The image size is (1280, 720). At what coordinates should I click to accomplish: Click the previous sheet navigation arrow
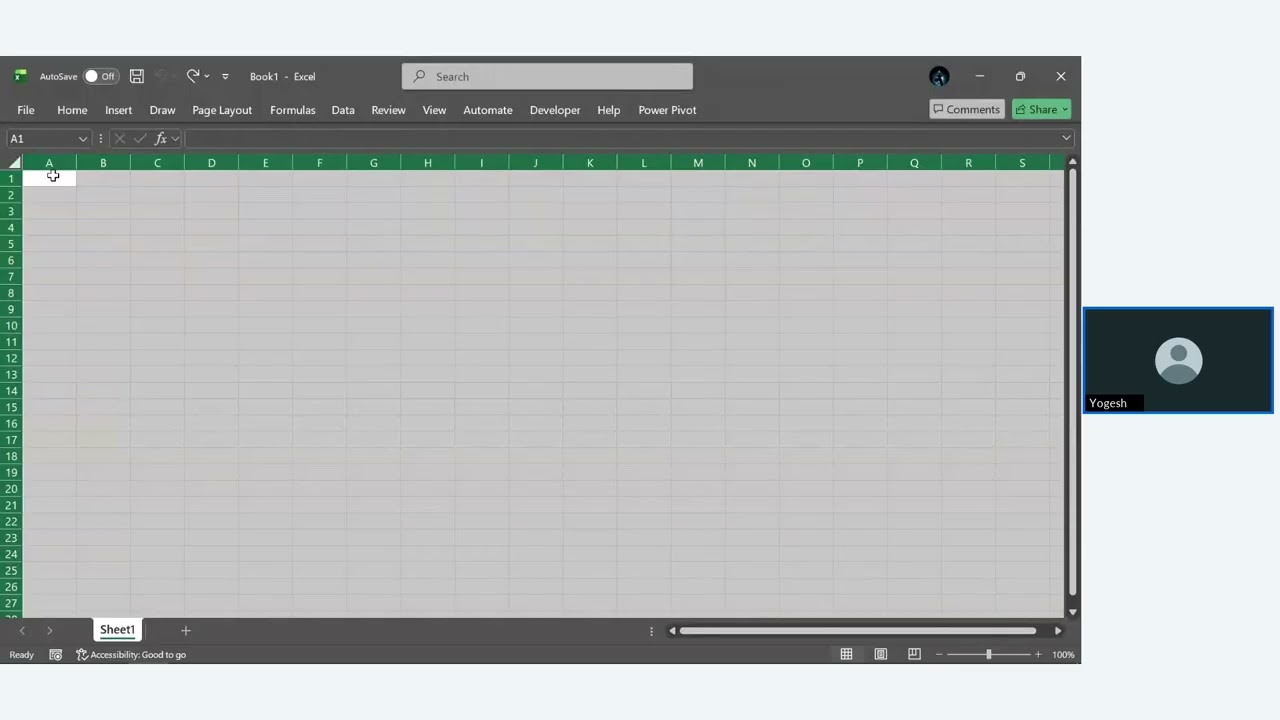coord(22,631)
